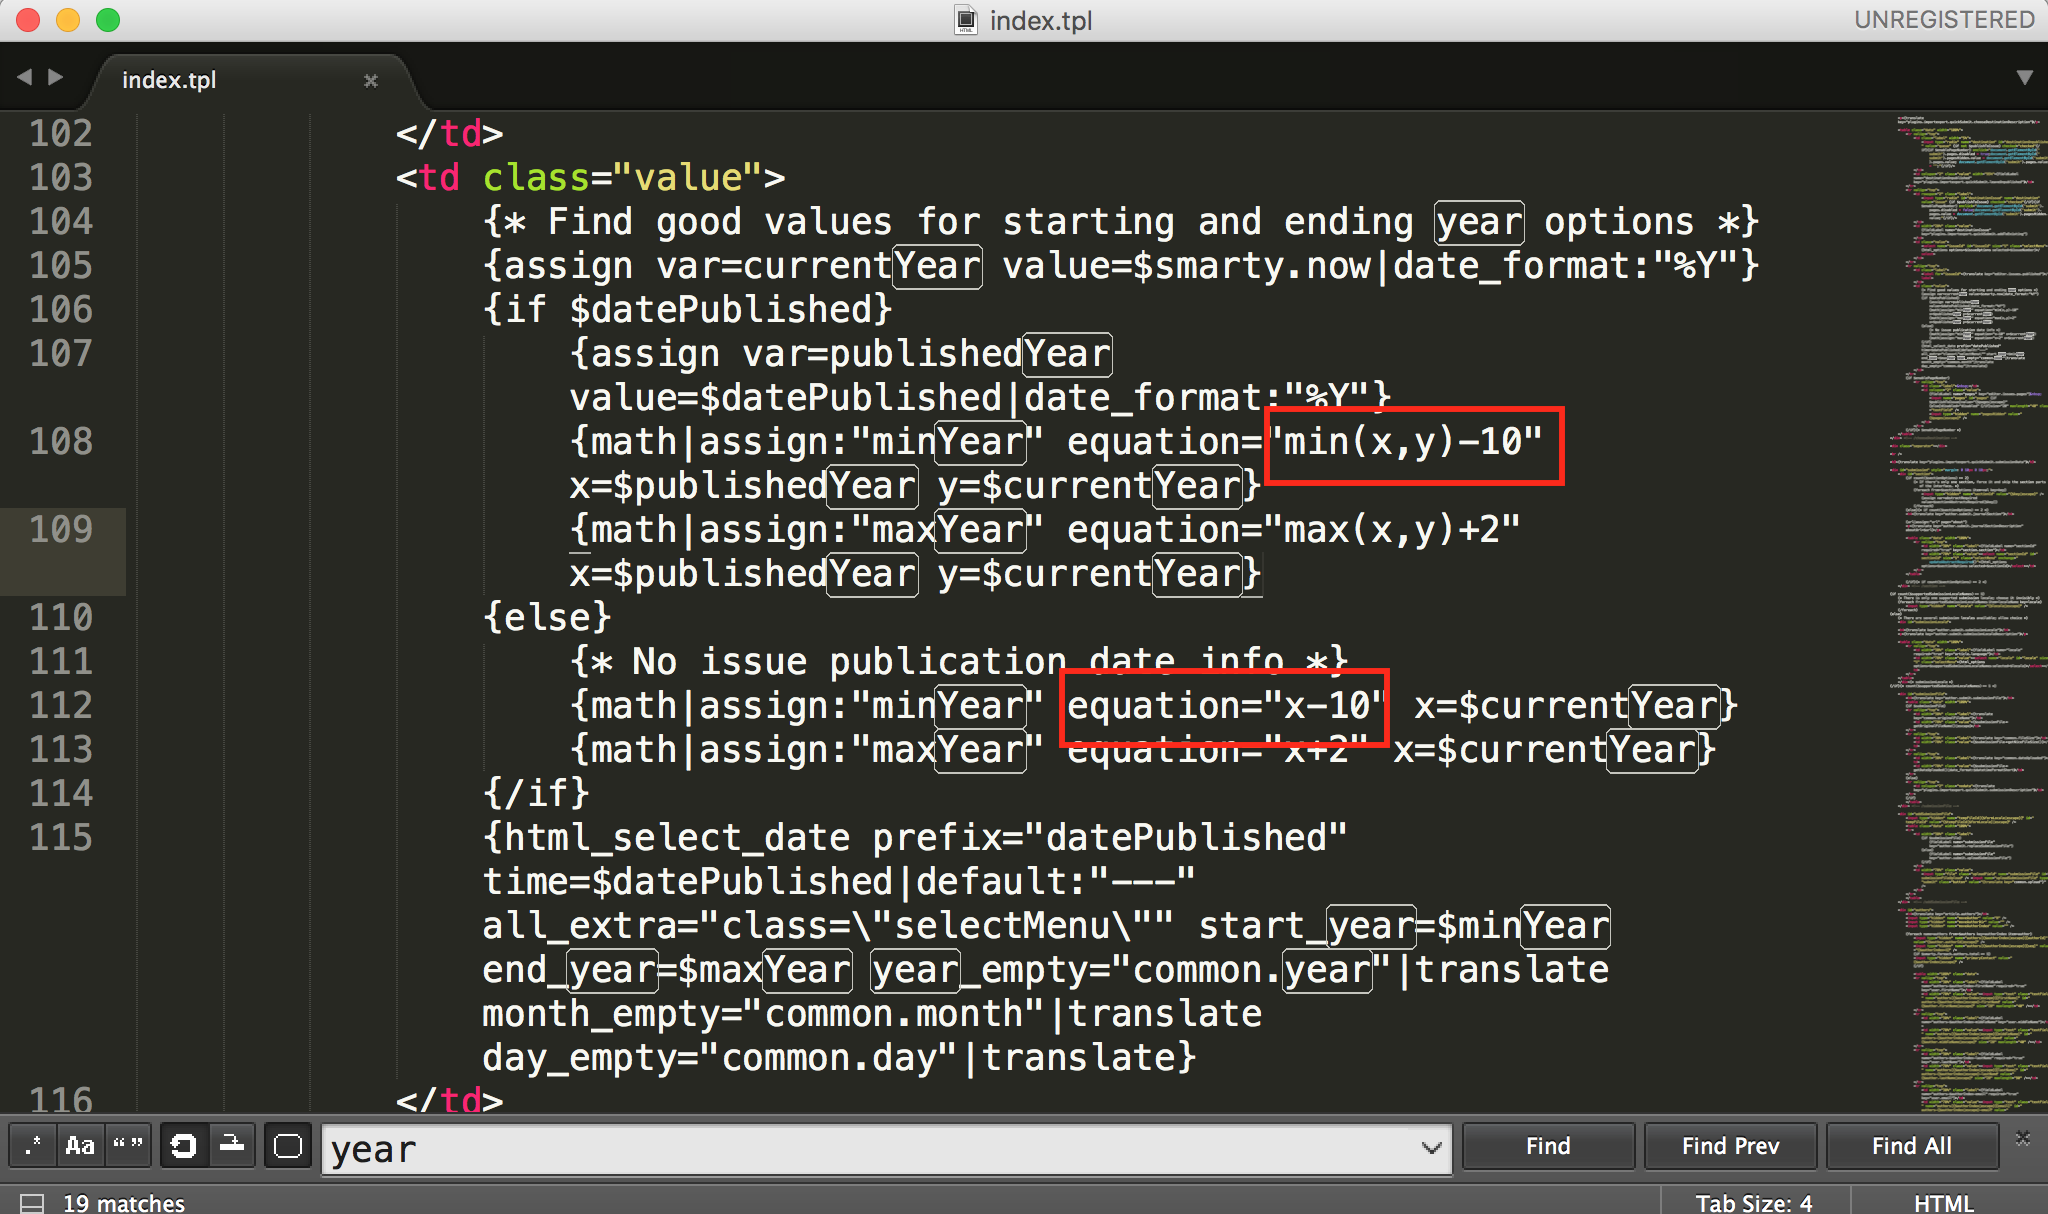2048x1214 pixels.
Task: Toggle in-selection search icon
Action: (232, 1145)
